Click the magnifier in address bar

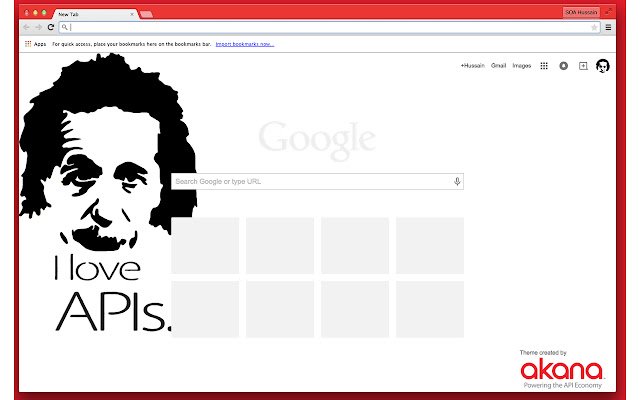point(64,27)
